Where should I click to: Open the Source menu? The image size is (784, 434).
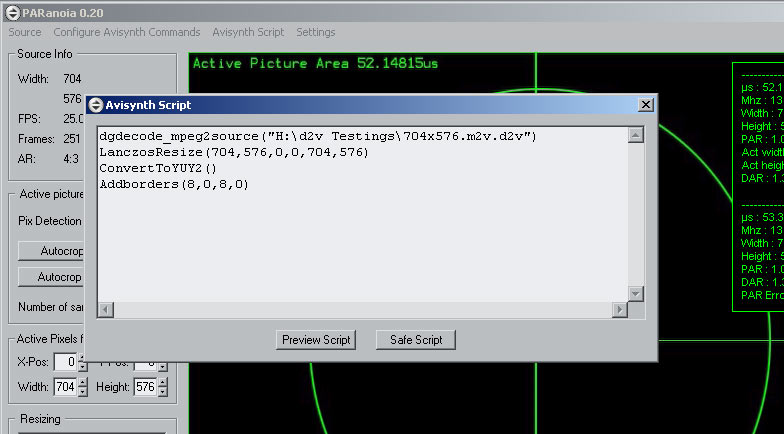coord(24,32)
